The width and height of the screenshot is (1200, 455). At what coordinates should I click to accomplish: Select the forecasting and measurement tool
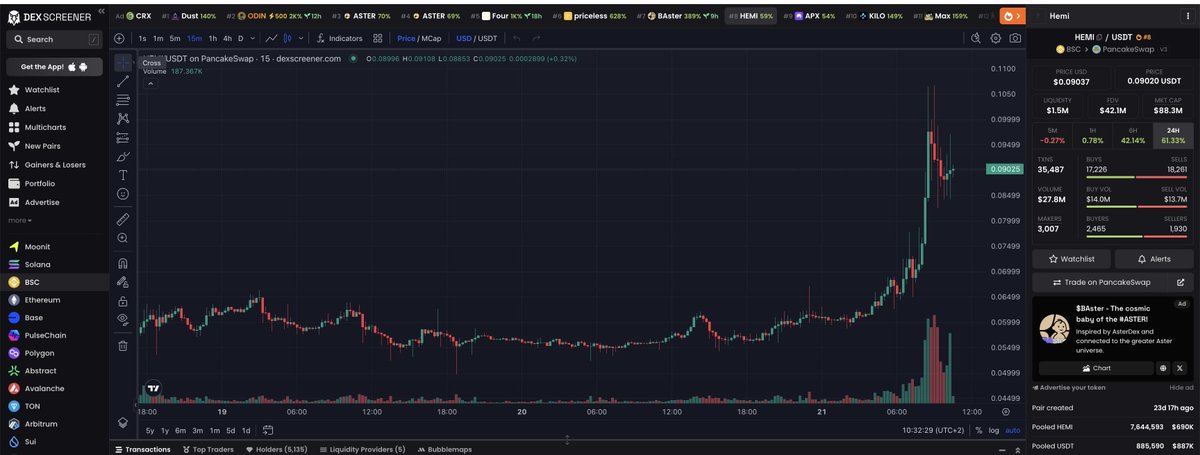(x=123, y=138)
